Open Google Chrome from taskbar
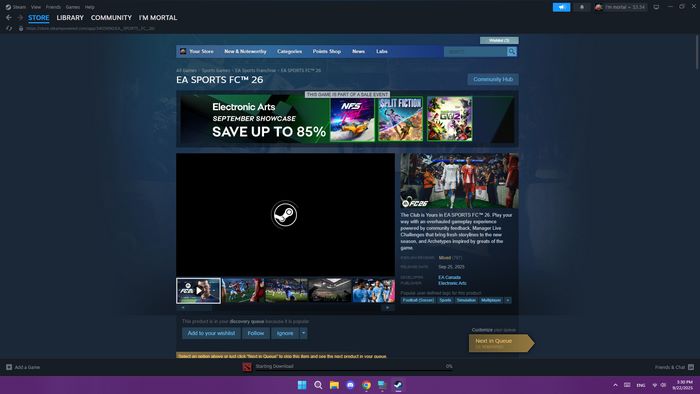700x394 pixels. 367,385
